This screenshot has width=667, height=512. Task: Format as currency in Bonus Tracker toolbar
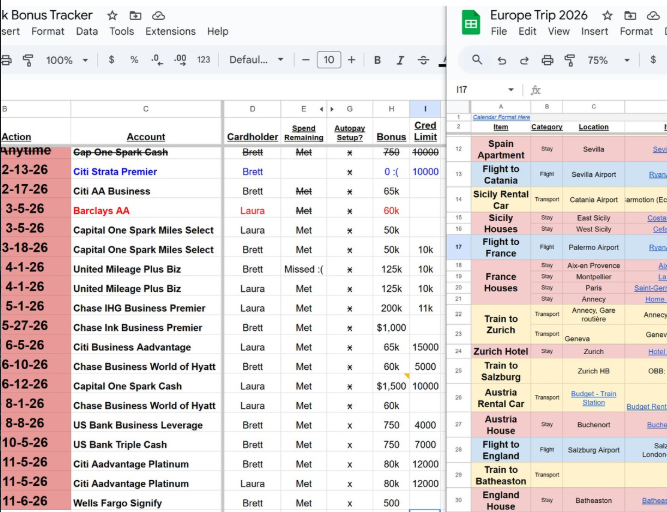tap(111, 60)
